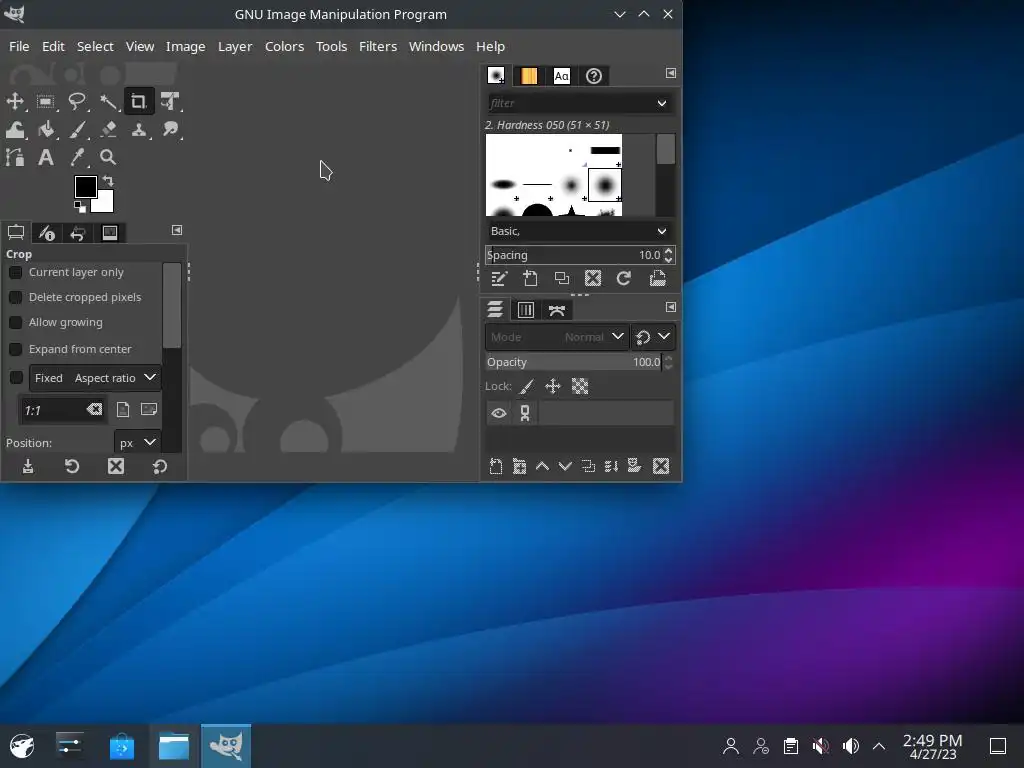This screenshot has width=1024, height=768.
Task: Open the Basic brush tag dropdown
Action: click(580, 231)
